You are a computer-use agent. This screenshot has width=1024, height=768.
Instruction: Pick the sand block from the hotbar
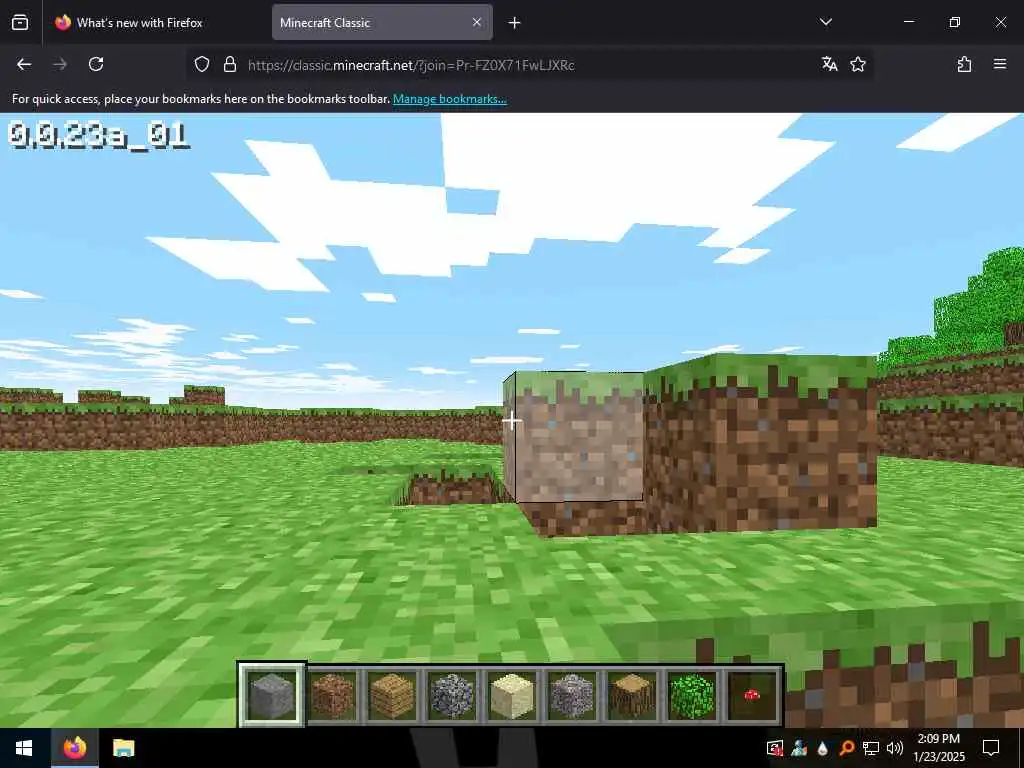pyautogui.click(x=512, y=695)
